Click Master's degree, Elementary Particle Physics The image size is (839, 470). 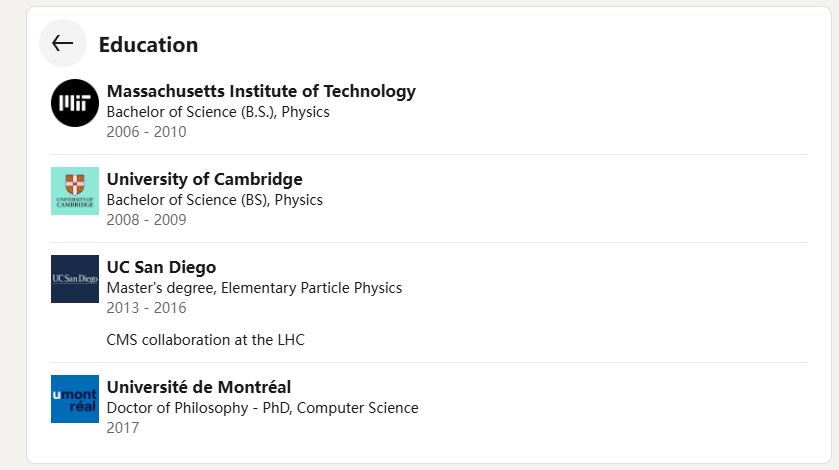[254, 288]
